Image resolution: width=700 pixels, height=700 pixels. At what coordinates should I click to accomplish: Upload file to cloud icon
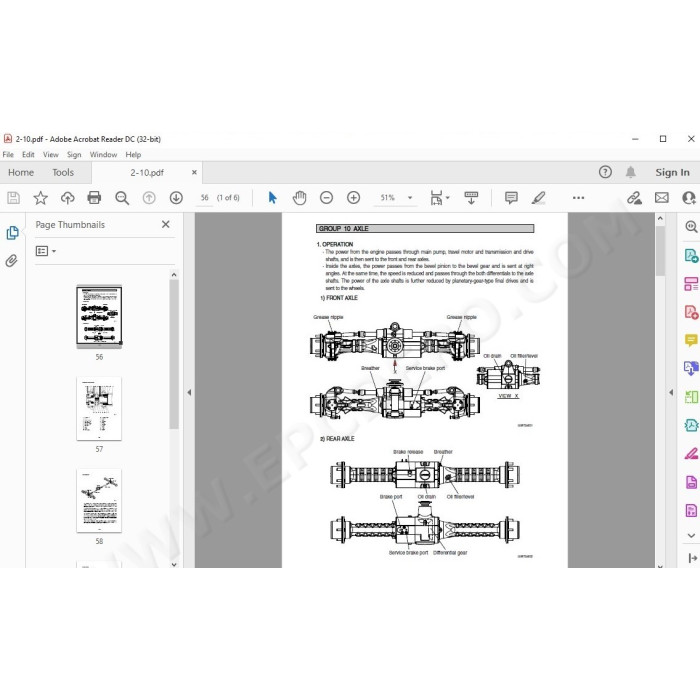[x=67, y=198]
